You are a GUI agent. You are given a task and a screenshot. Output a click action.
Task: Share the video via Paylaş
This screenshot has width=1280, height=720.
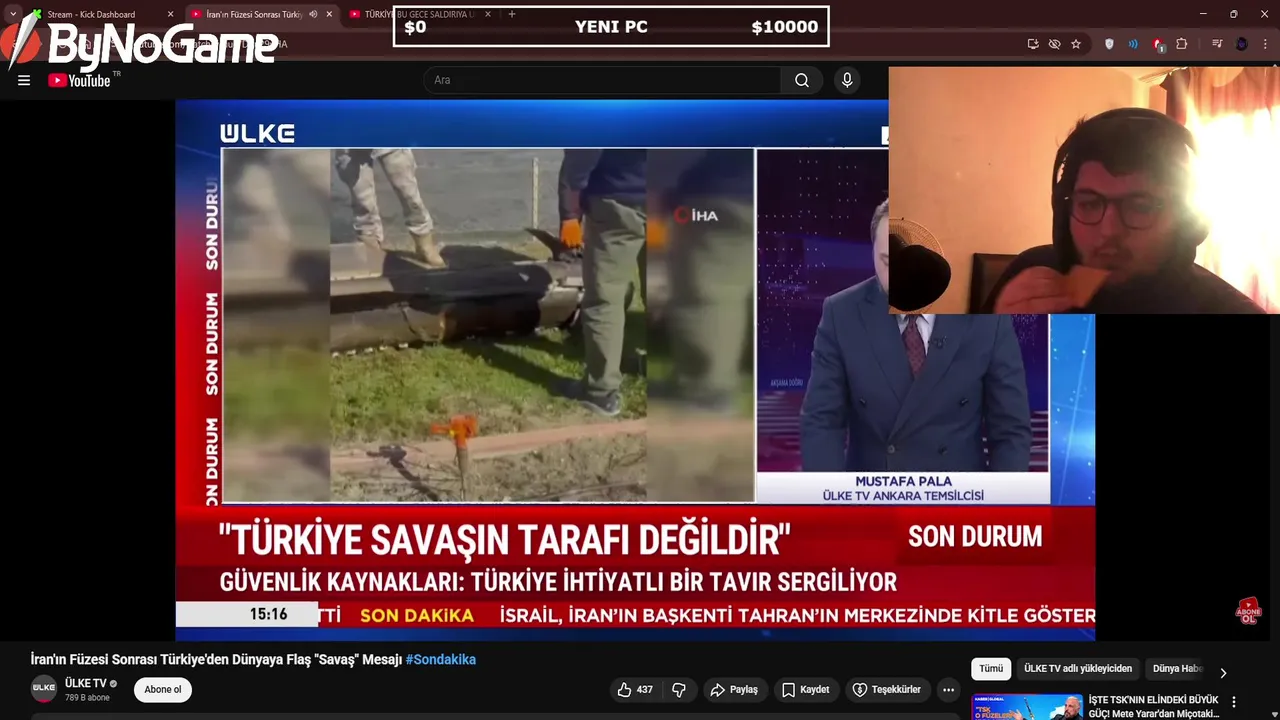[734, 690]
